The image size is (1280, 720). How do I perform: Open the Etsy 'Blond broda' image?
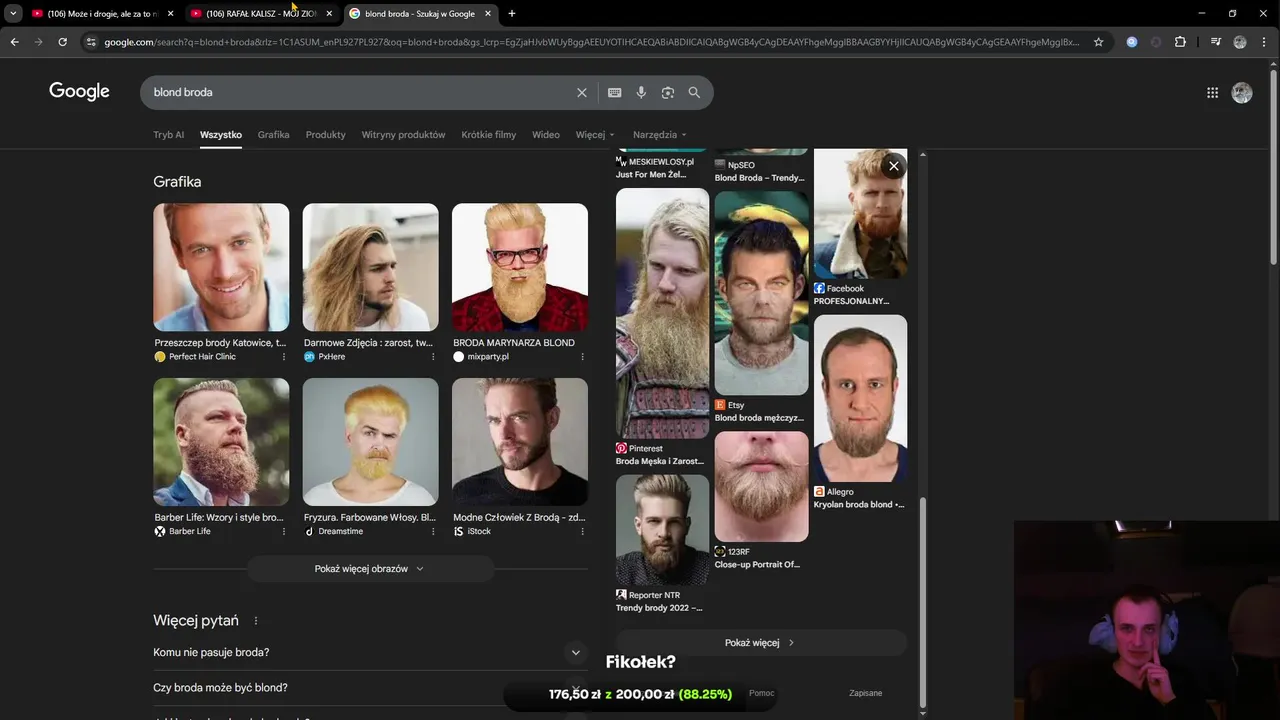tap(761, 293)
